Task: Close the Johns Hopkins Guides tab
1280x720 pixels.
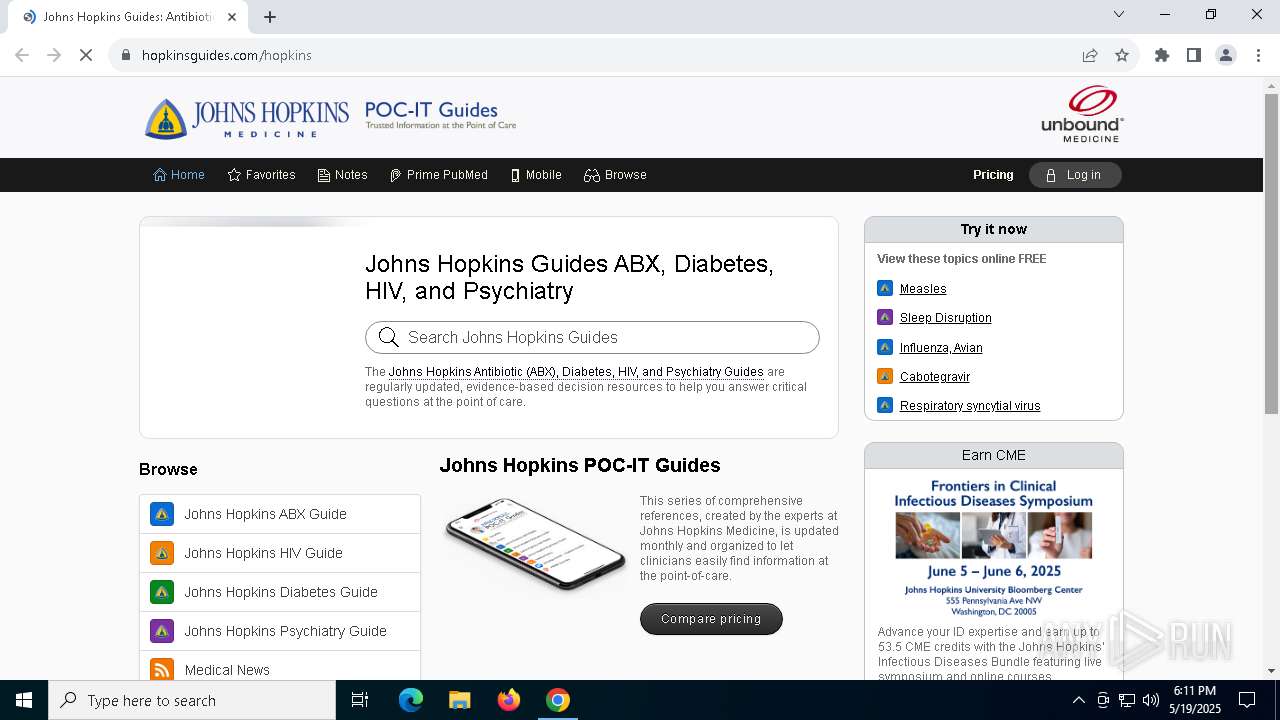Action: click(x=232, y=16)
